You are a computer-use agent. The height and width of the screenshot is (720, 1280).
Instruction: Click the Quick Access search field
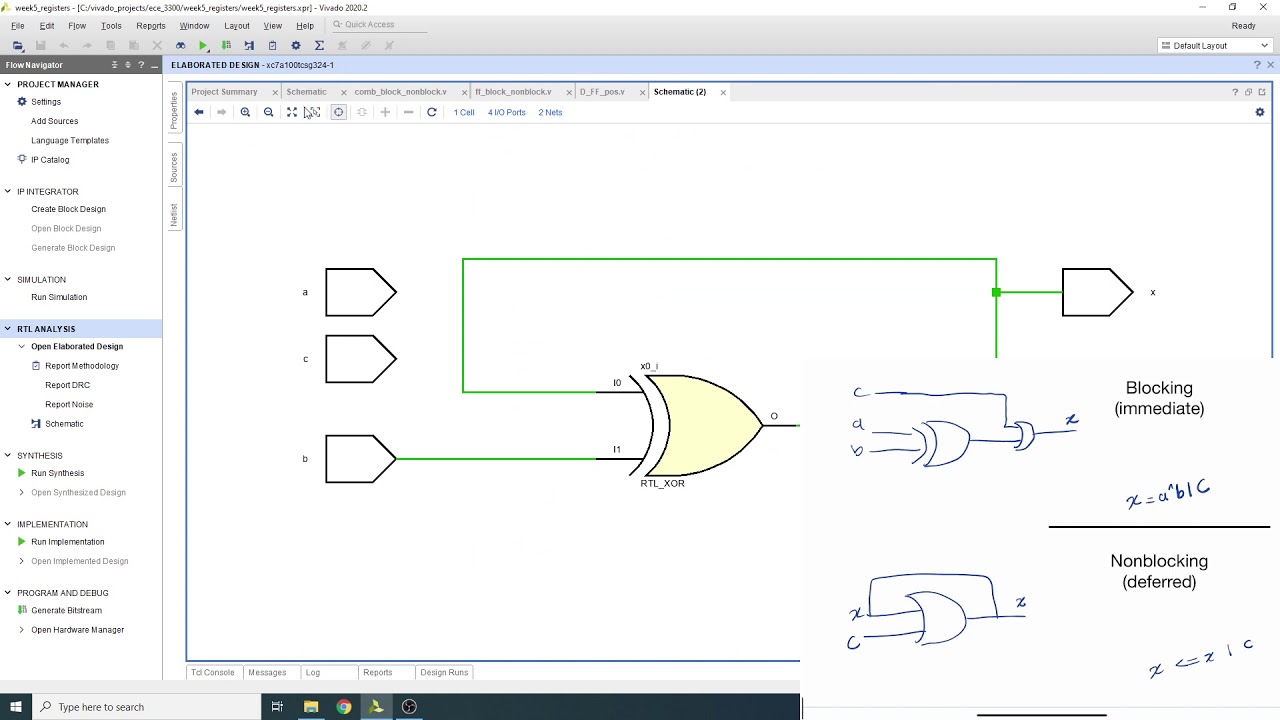(x=378, y=25)
